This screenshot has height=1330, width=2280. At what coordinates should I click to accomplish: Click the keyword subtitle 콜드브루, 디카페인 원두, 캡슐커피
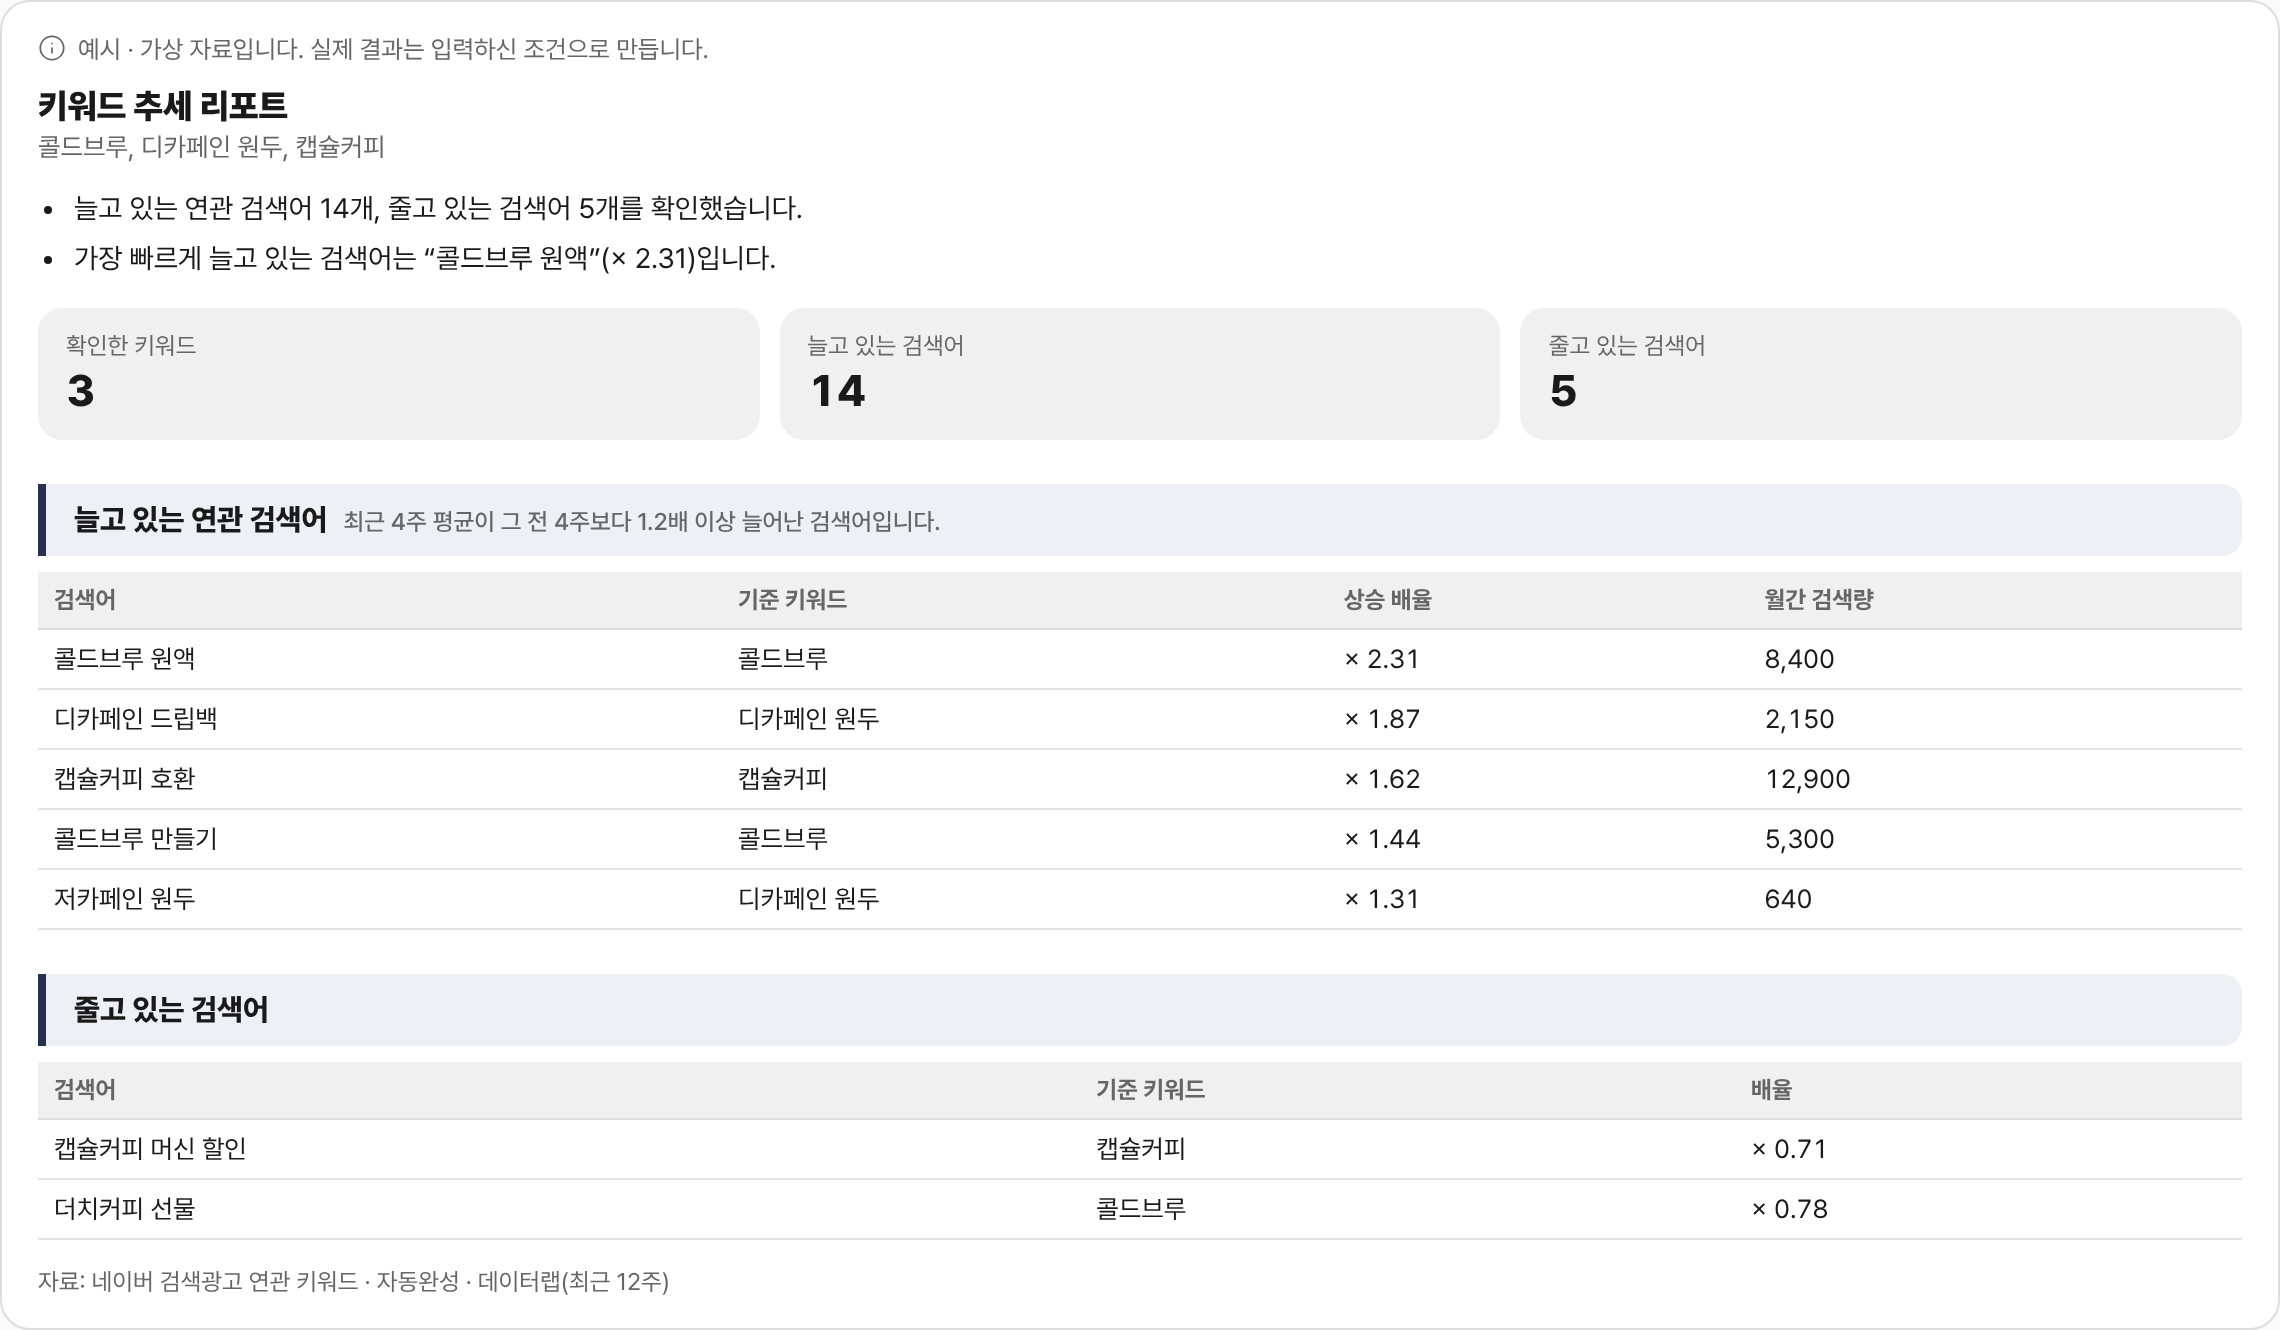pyautogui.click(x=211, y=147)
